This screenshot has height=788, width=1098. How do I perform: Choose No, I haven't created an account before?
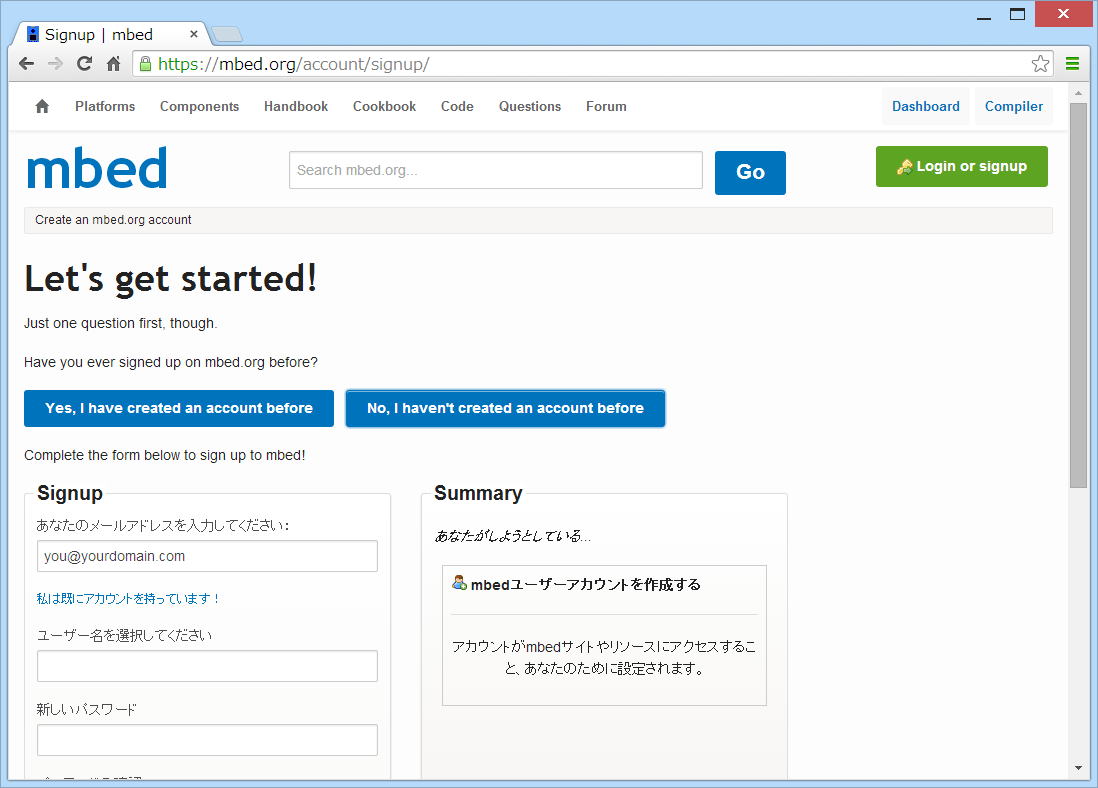point(505,408)
